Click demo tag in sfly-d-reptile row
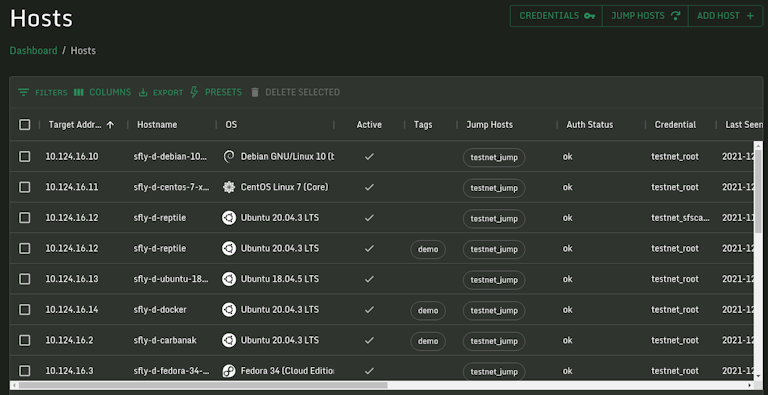768x395 pixels. point(428,249)
